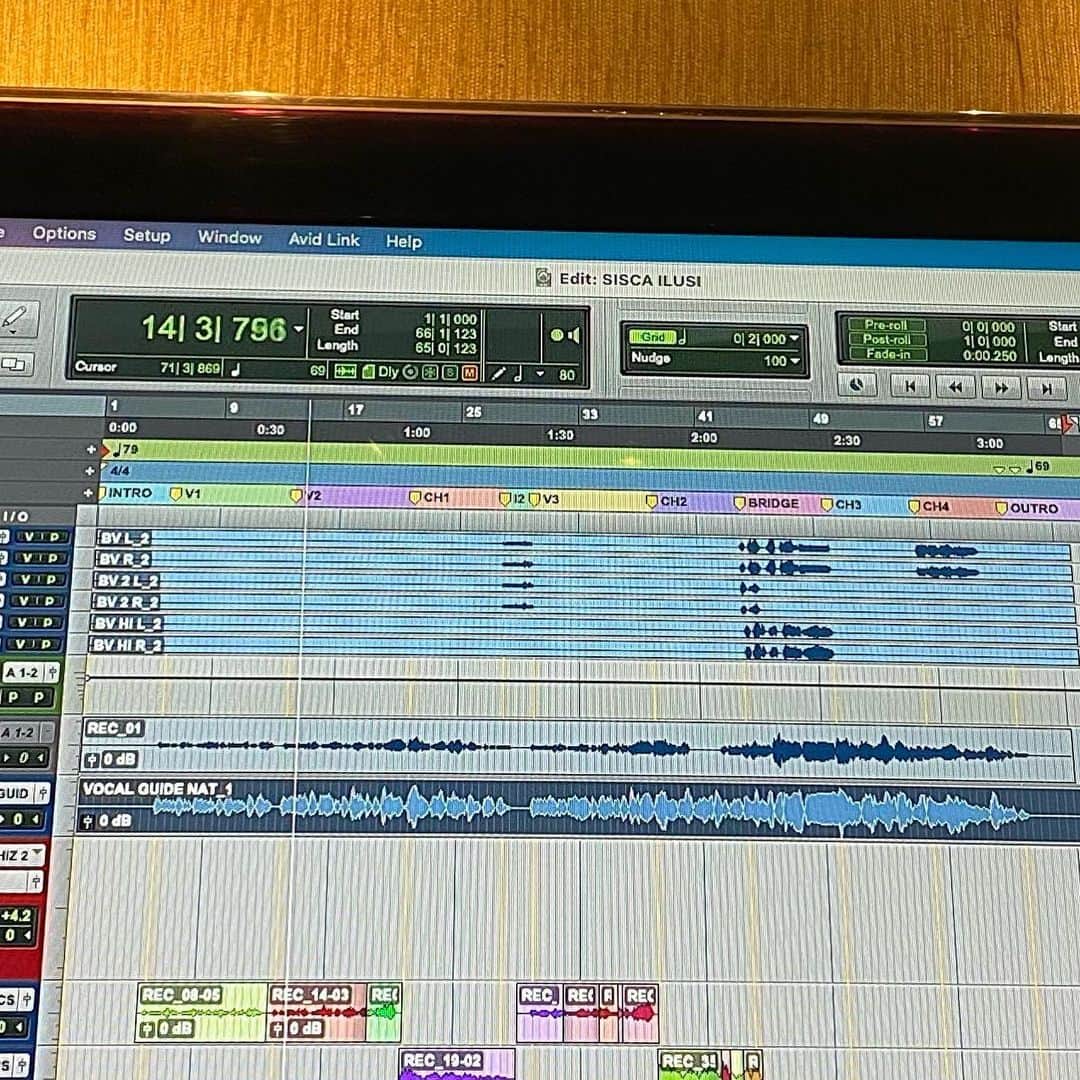This screenshot has height=1080, width=1080.
Task: Select the VOCAL GUIDE NAT_1 clip
Action: click(x=578, y=809)
